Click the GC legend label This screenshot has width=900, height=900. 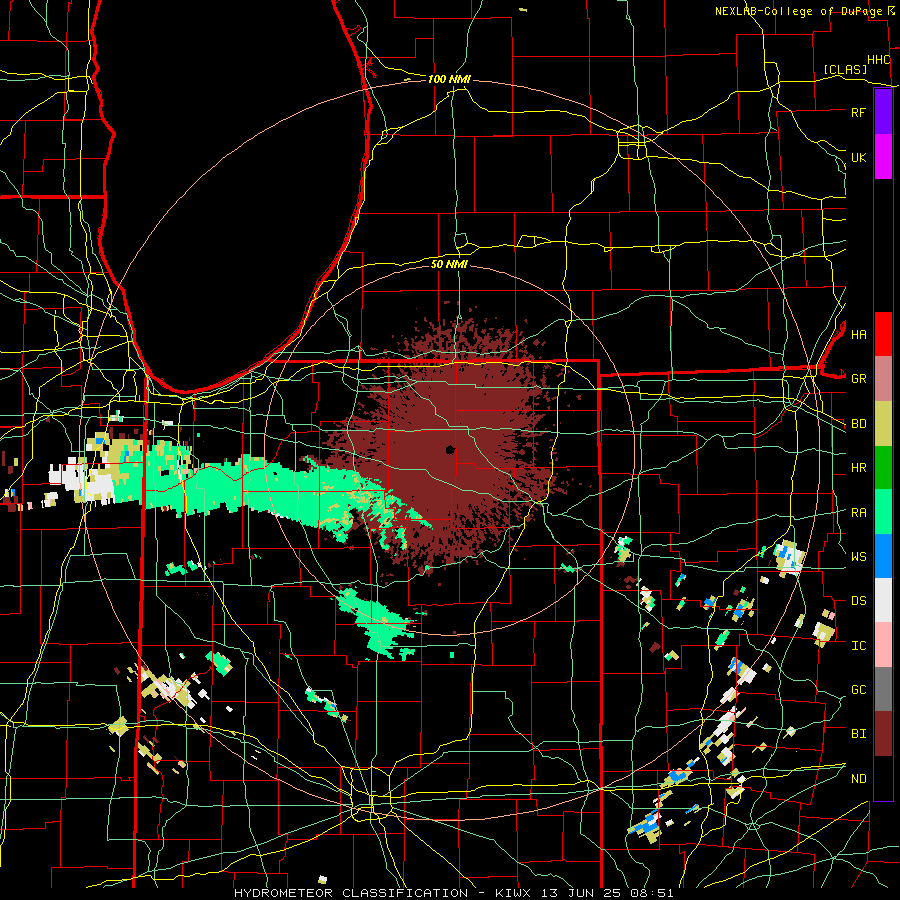tap(858, 690)
